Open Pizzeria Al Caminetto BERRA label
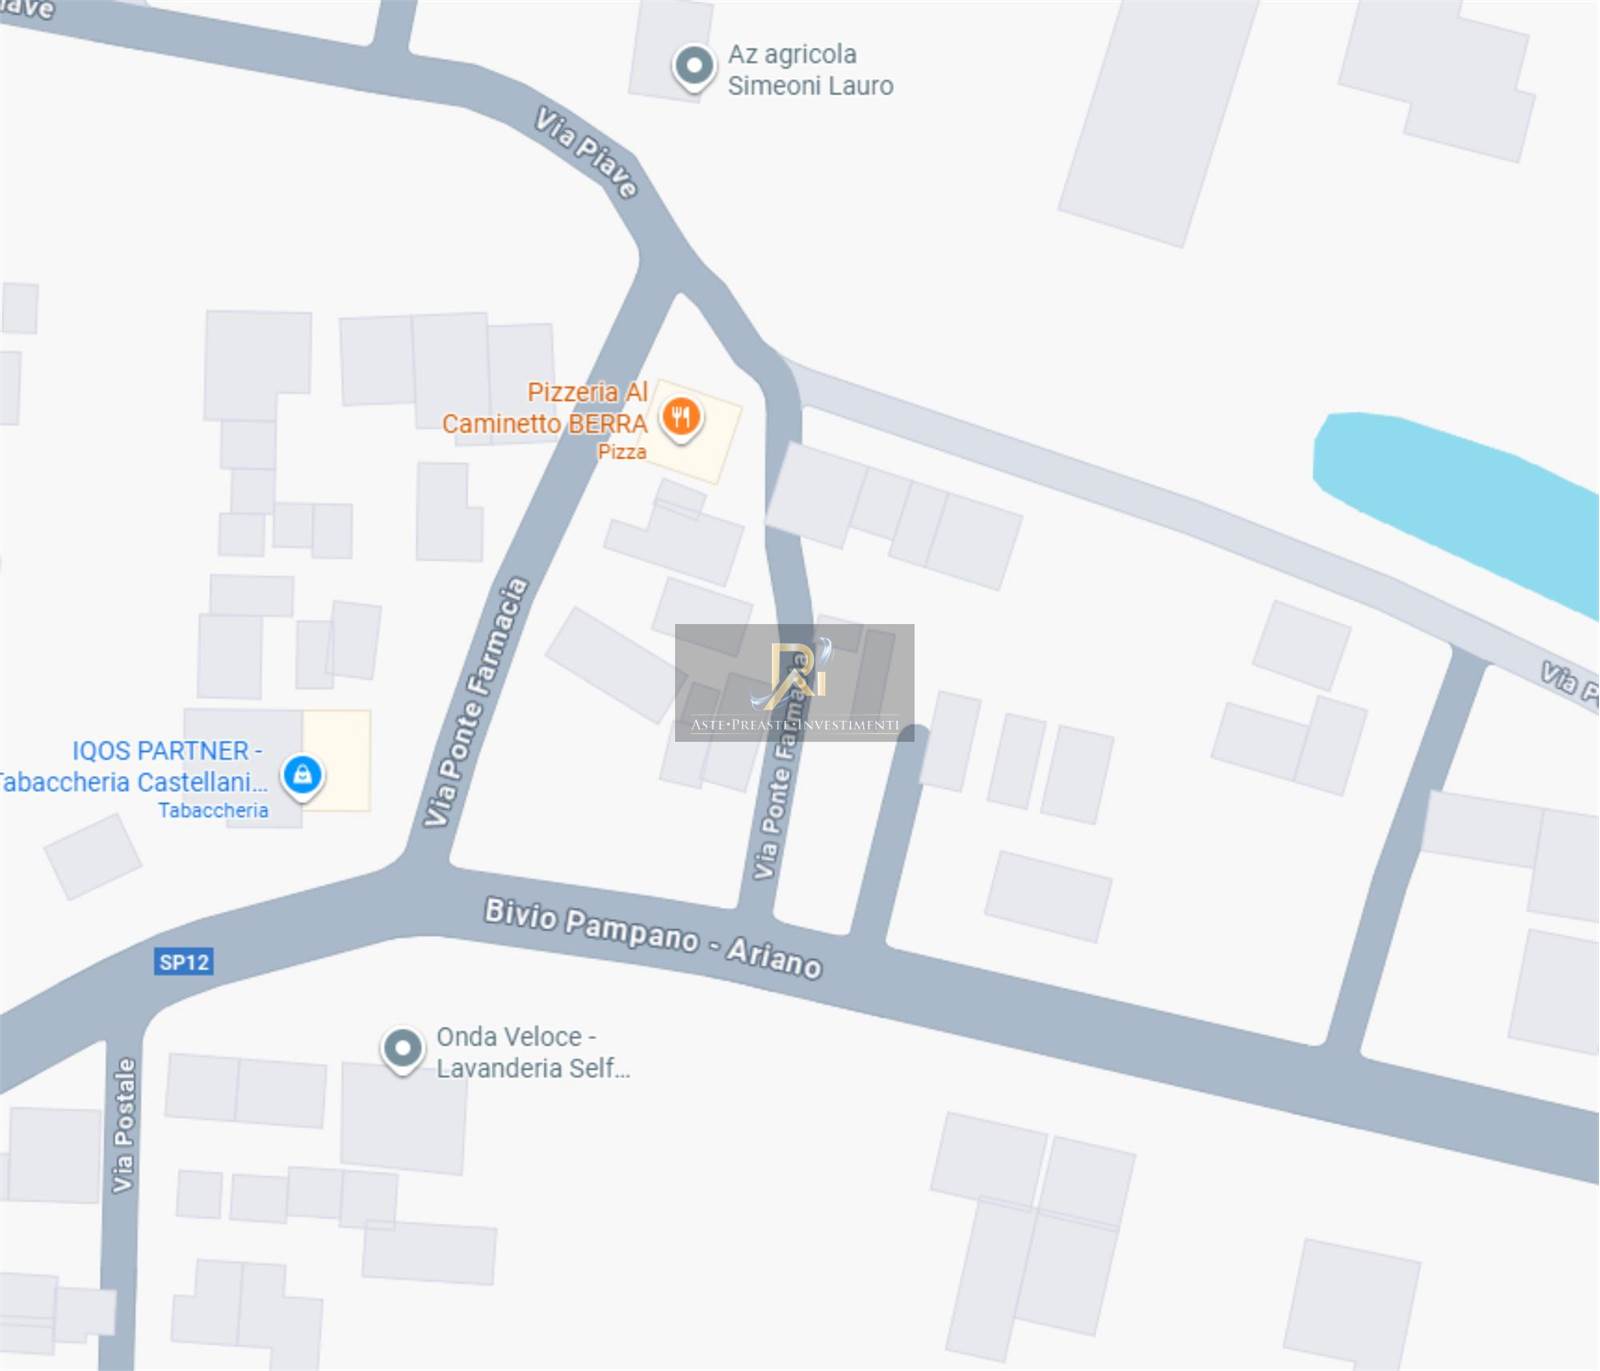 [545, 408]
